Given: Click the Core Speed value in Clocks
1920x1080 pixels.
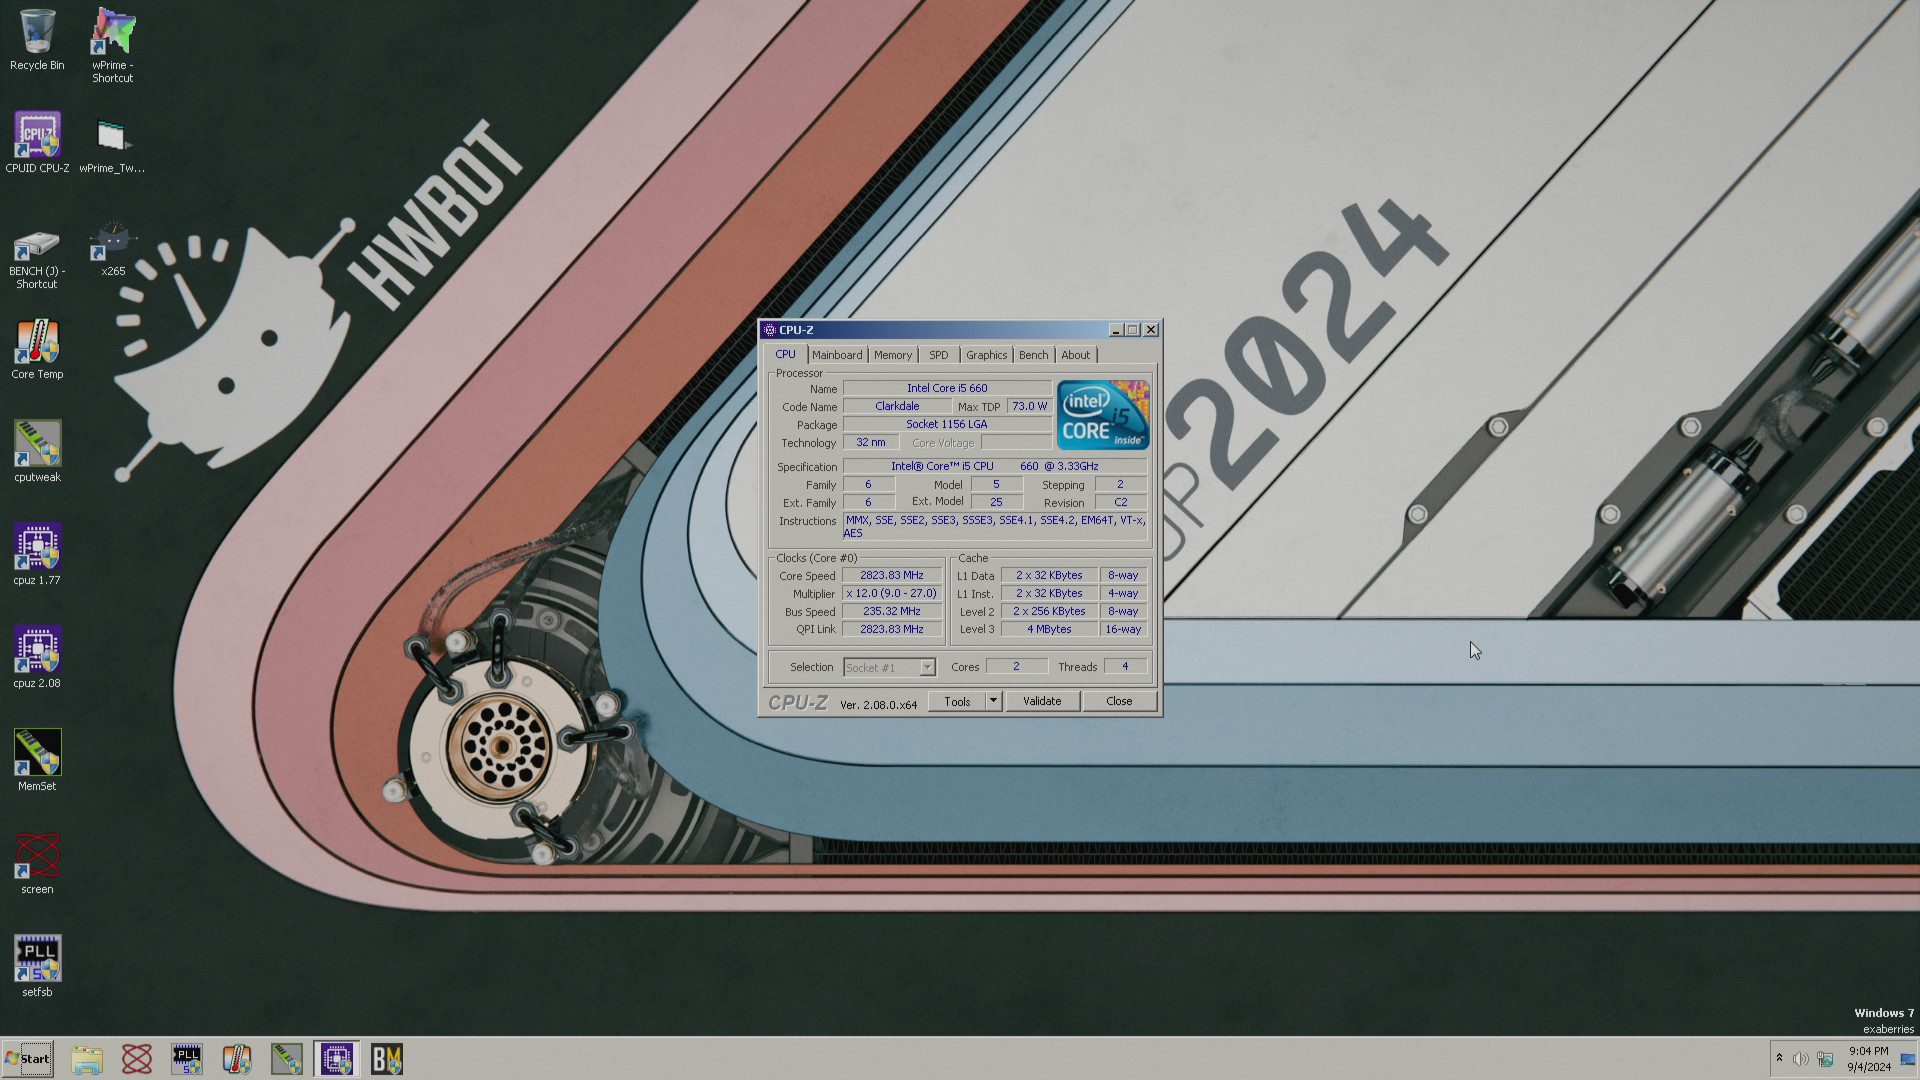Looking at the screenshot, I should pyautogui.click(x=892, y=575).
